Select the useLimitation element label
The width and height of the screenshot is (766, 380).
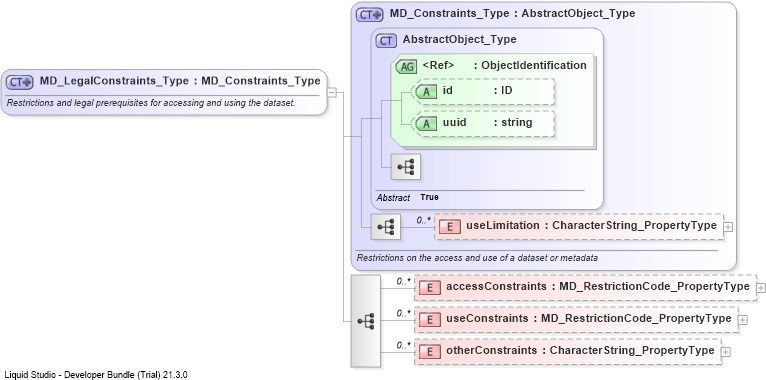[591, 226]
